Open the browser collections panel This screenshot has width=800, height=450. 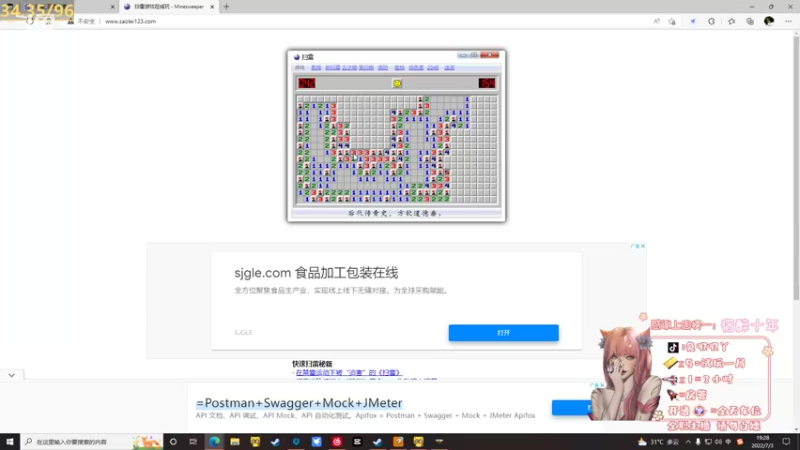point(750,21)
